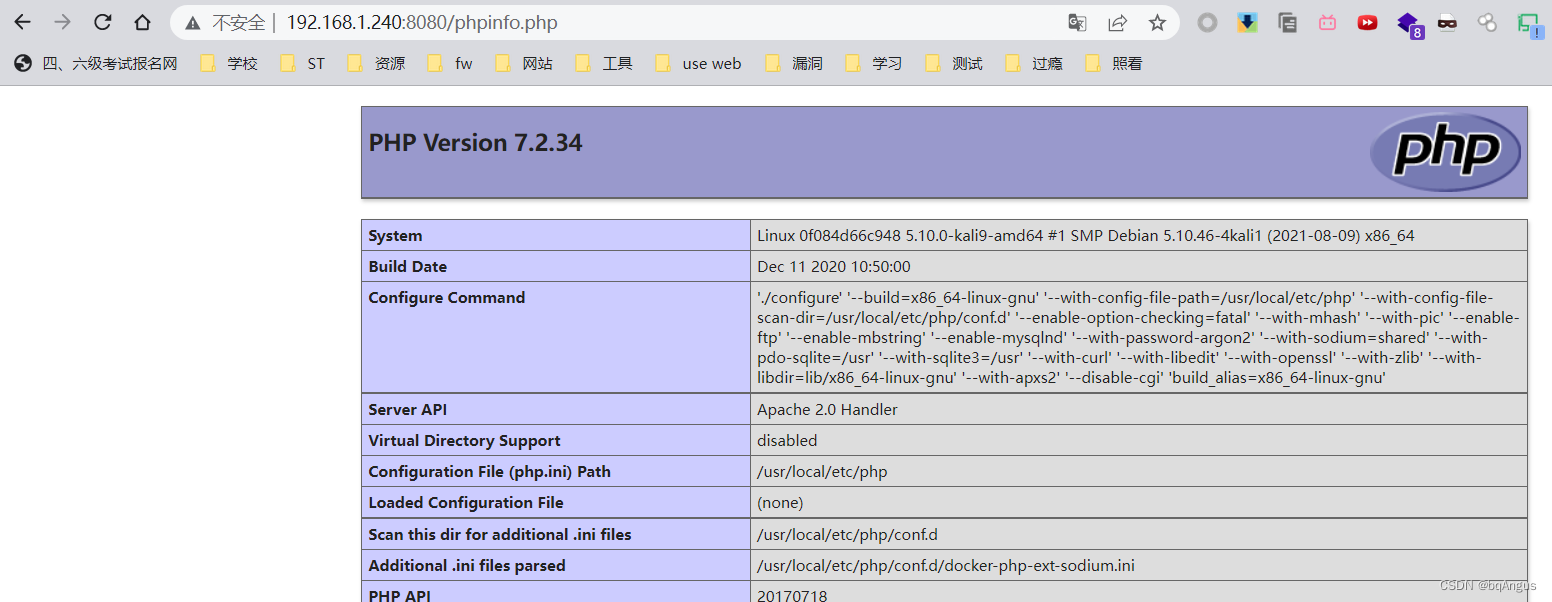Click the Linux 0f084d66c948 system value

[1085, 236]
